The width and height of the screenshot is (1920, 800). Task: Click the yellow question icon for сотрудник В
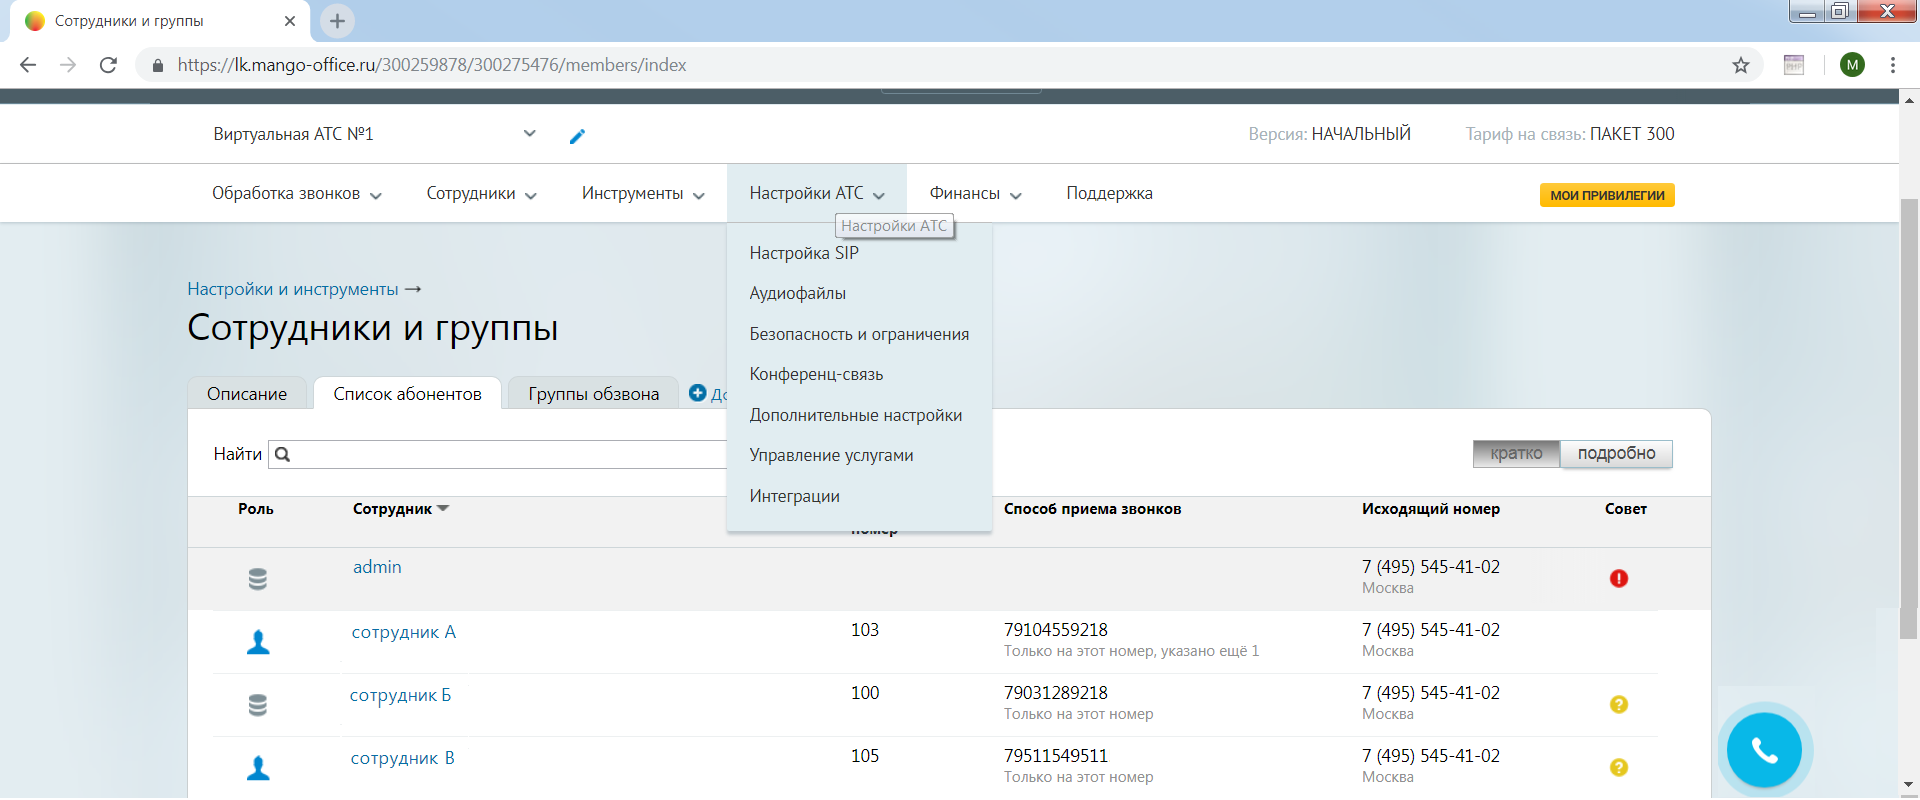tap(1619, 767)
